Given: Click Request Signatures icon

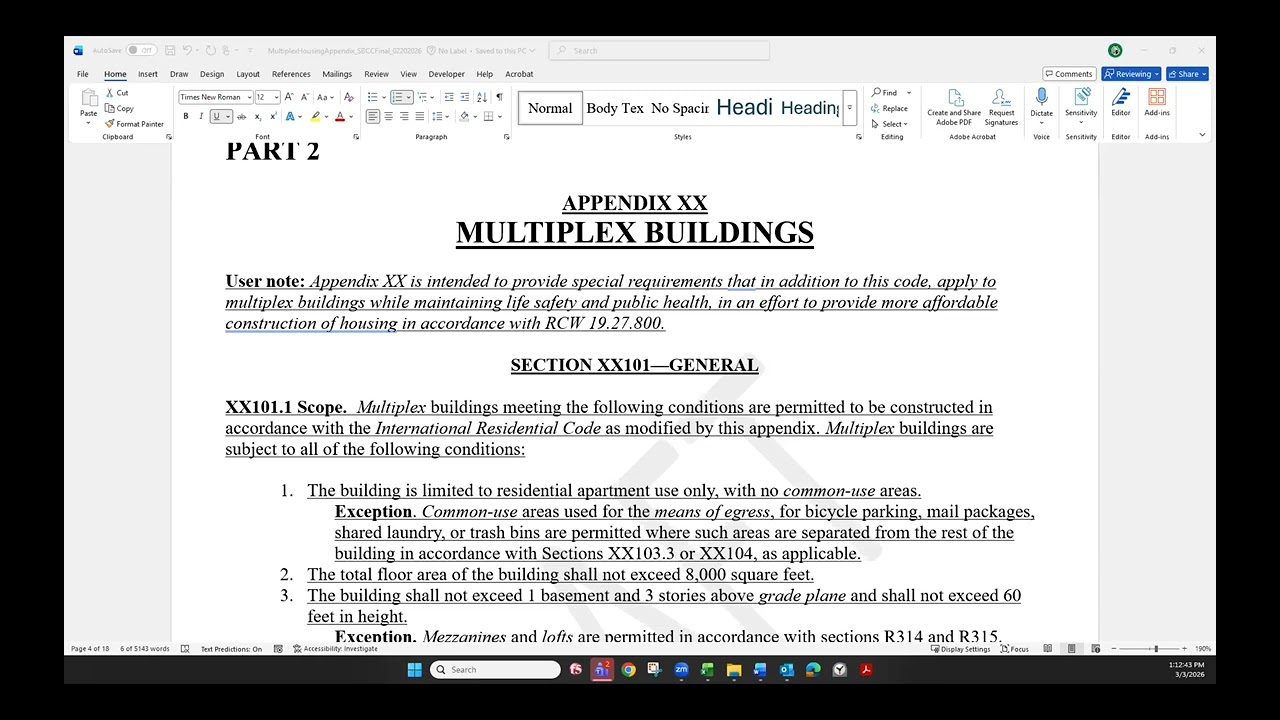Looking at the screenshot, I should pos(1001,107).
